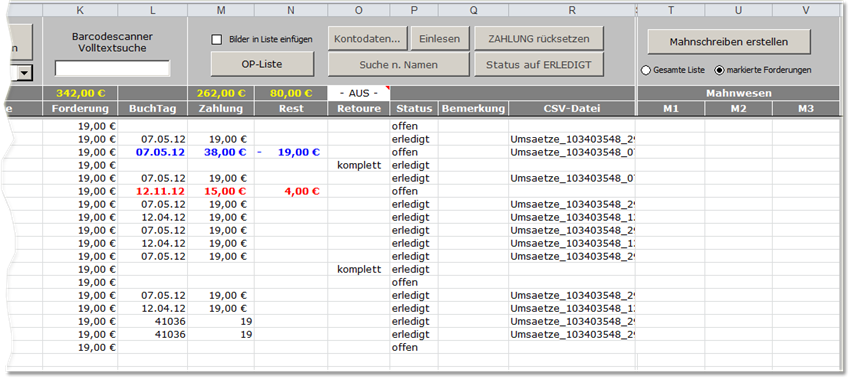Select column header Q
Image resolution: width=850 pixels, height=379 pixels.
pyautogui.click(x=474, y=10)
